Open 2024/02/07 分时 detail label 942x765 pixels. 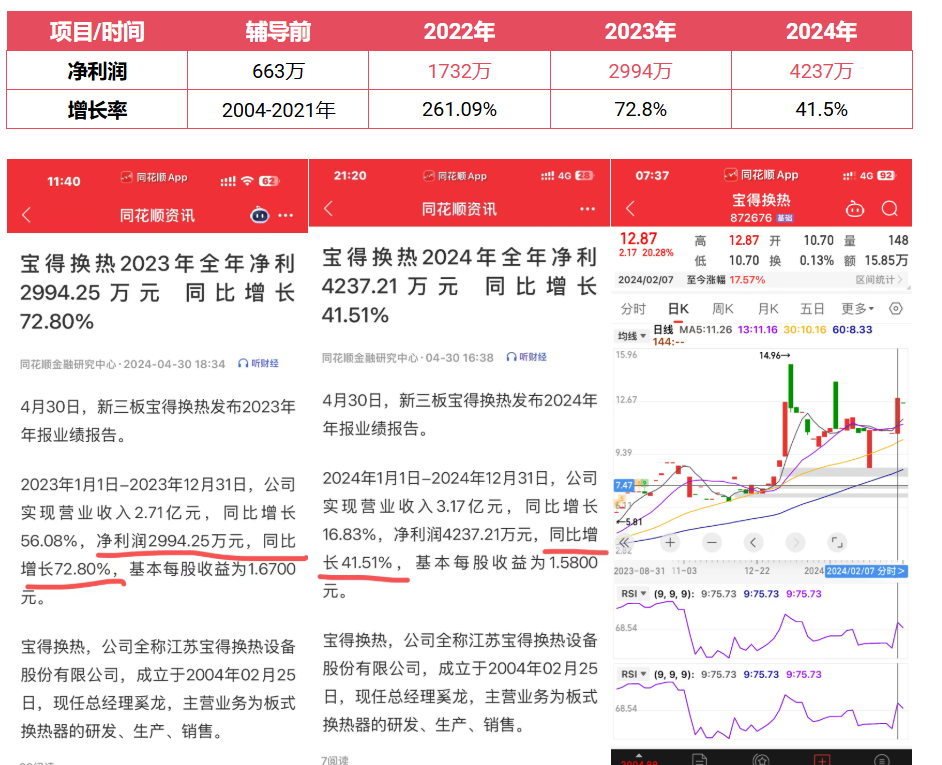click(865, 571)
